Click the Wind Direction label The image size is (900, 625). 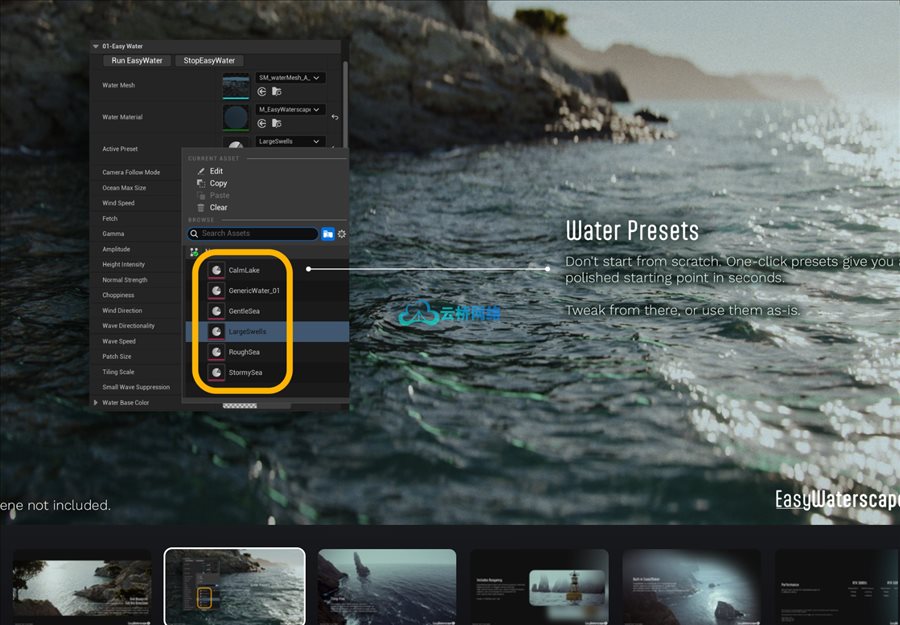122,310
